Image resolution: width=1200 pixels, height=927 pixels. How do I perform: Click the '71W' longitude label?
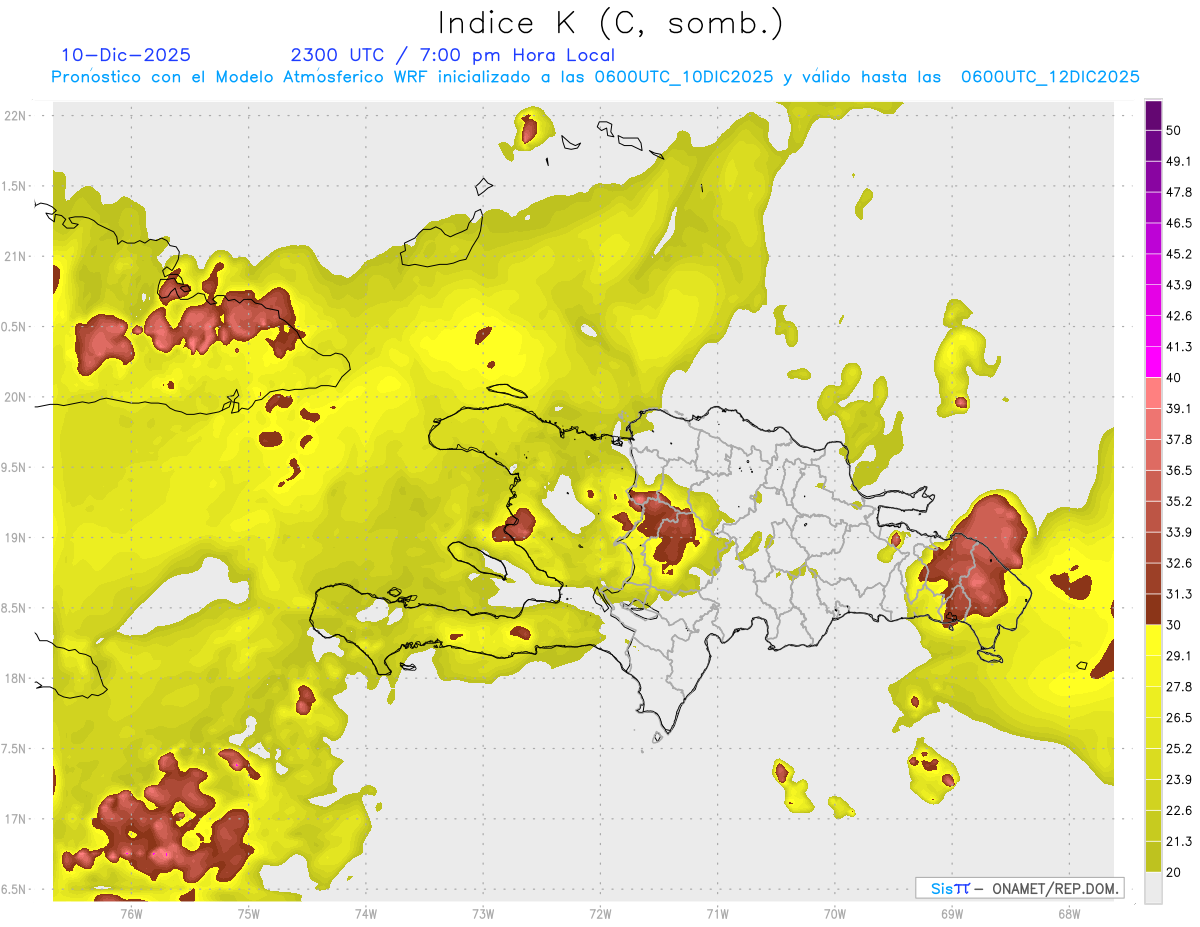pyautogui.click(x=717, y=913)
